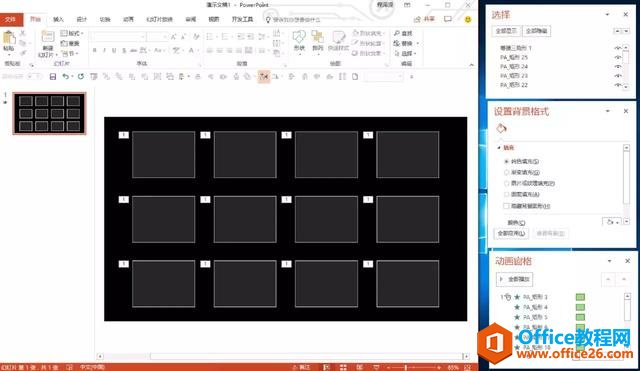Click the Cut scissors icon

click(x=23, y=33)
